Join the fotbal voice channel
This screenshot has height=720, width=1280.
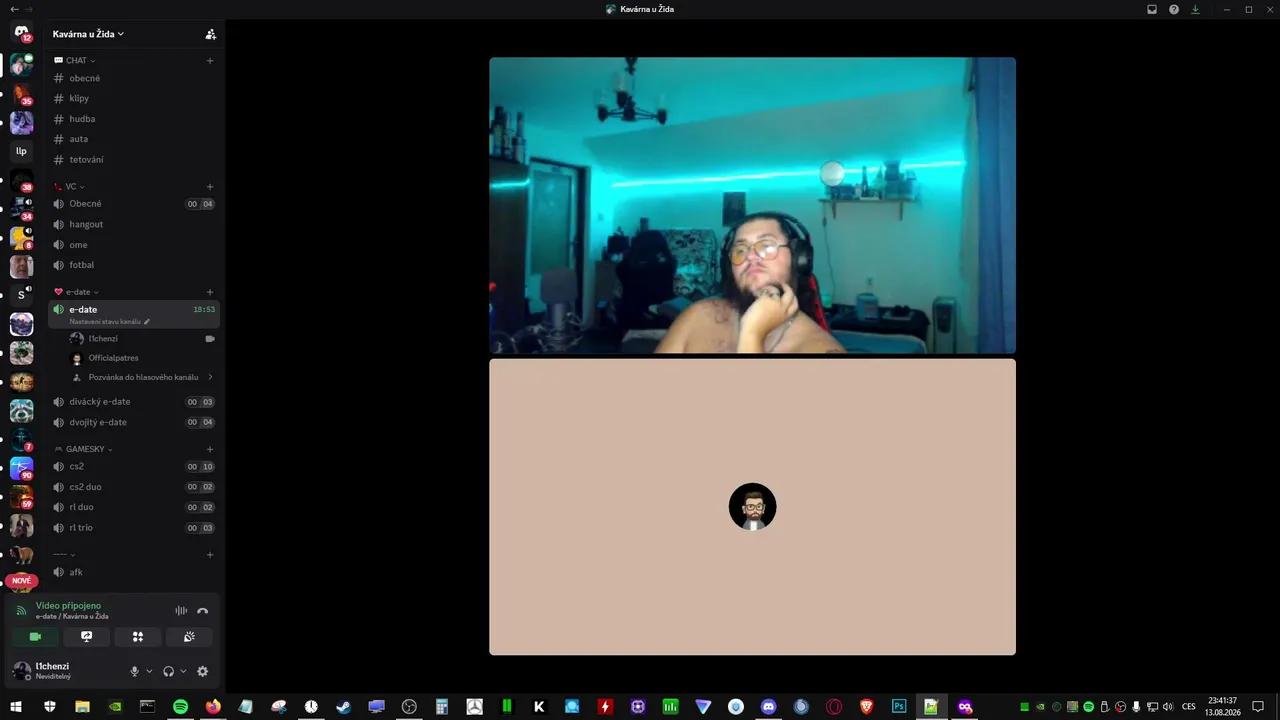[134, 265]
